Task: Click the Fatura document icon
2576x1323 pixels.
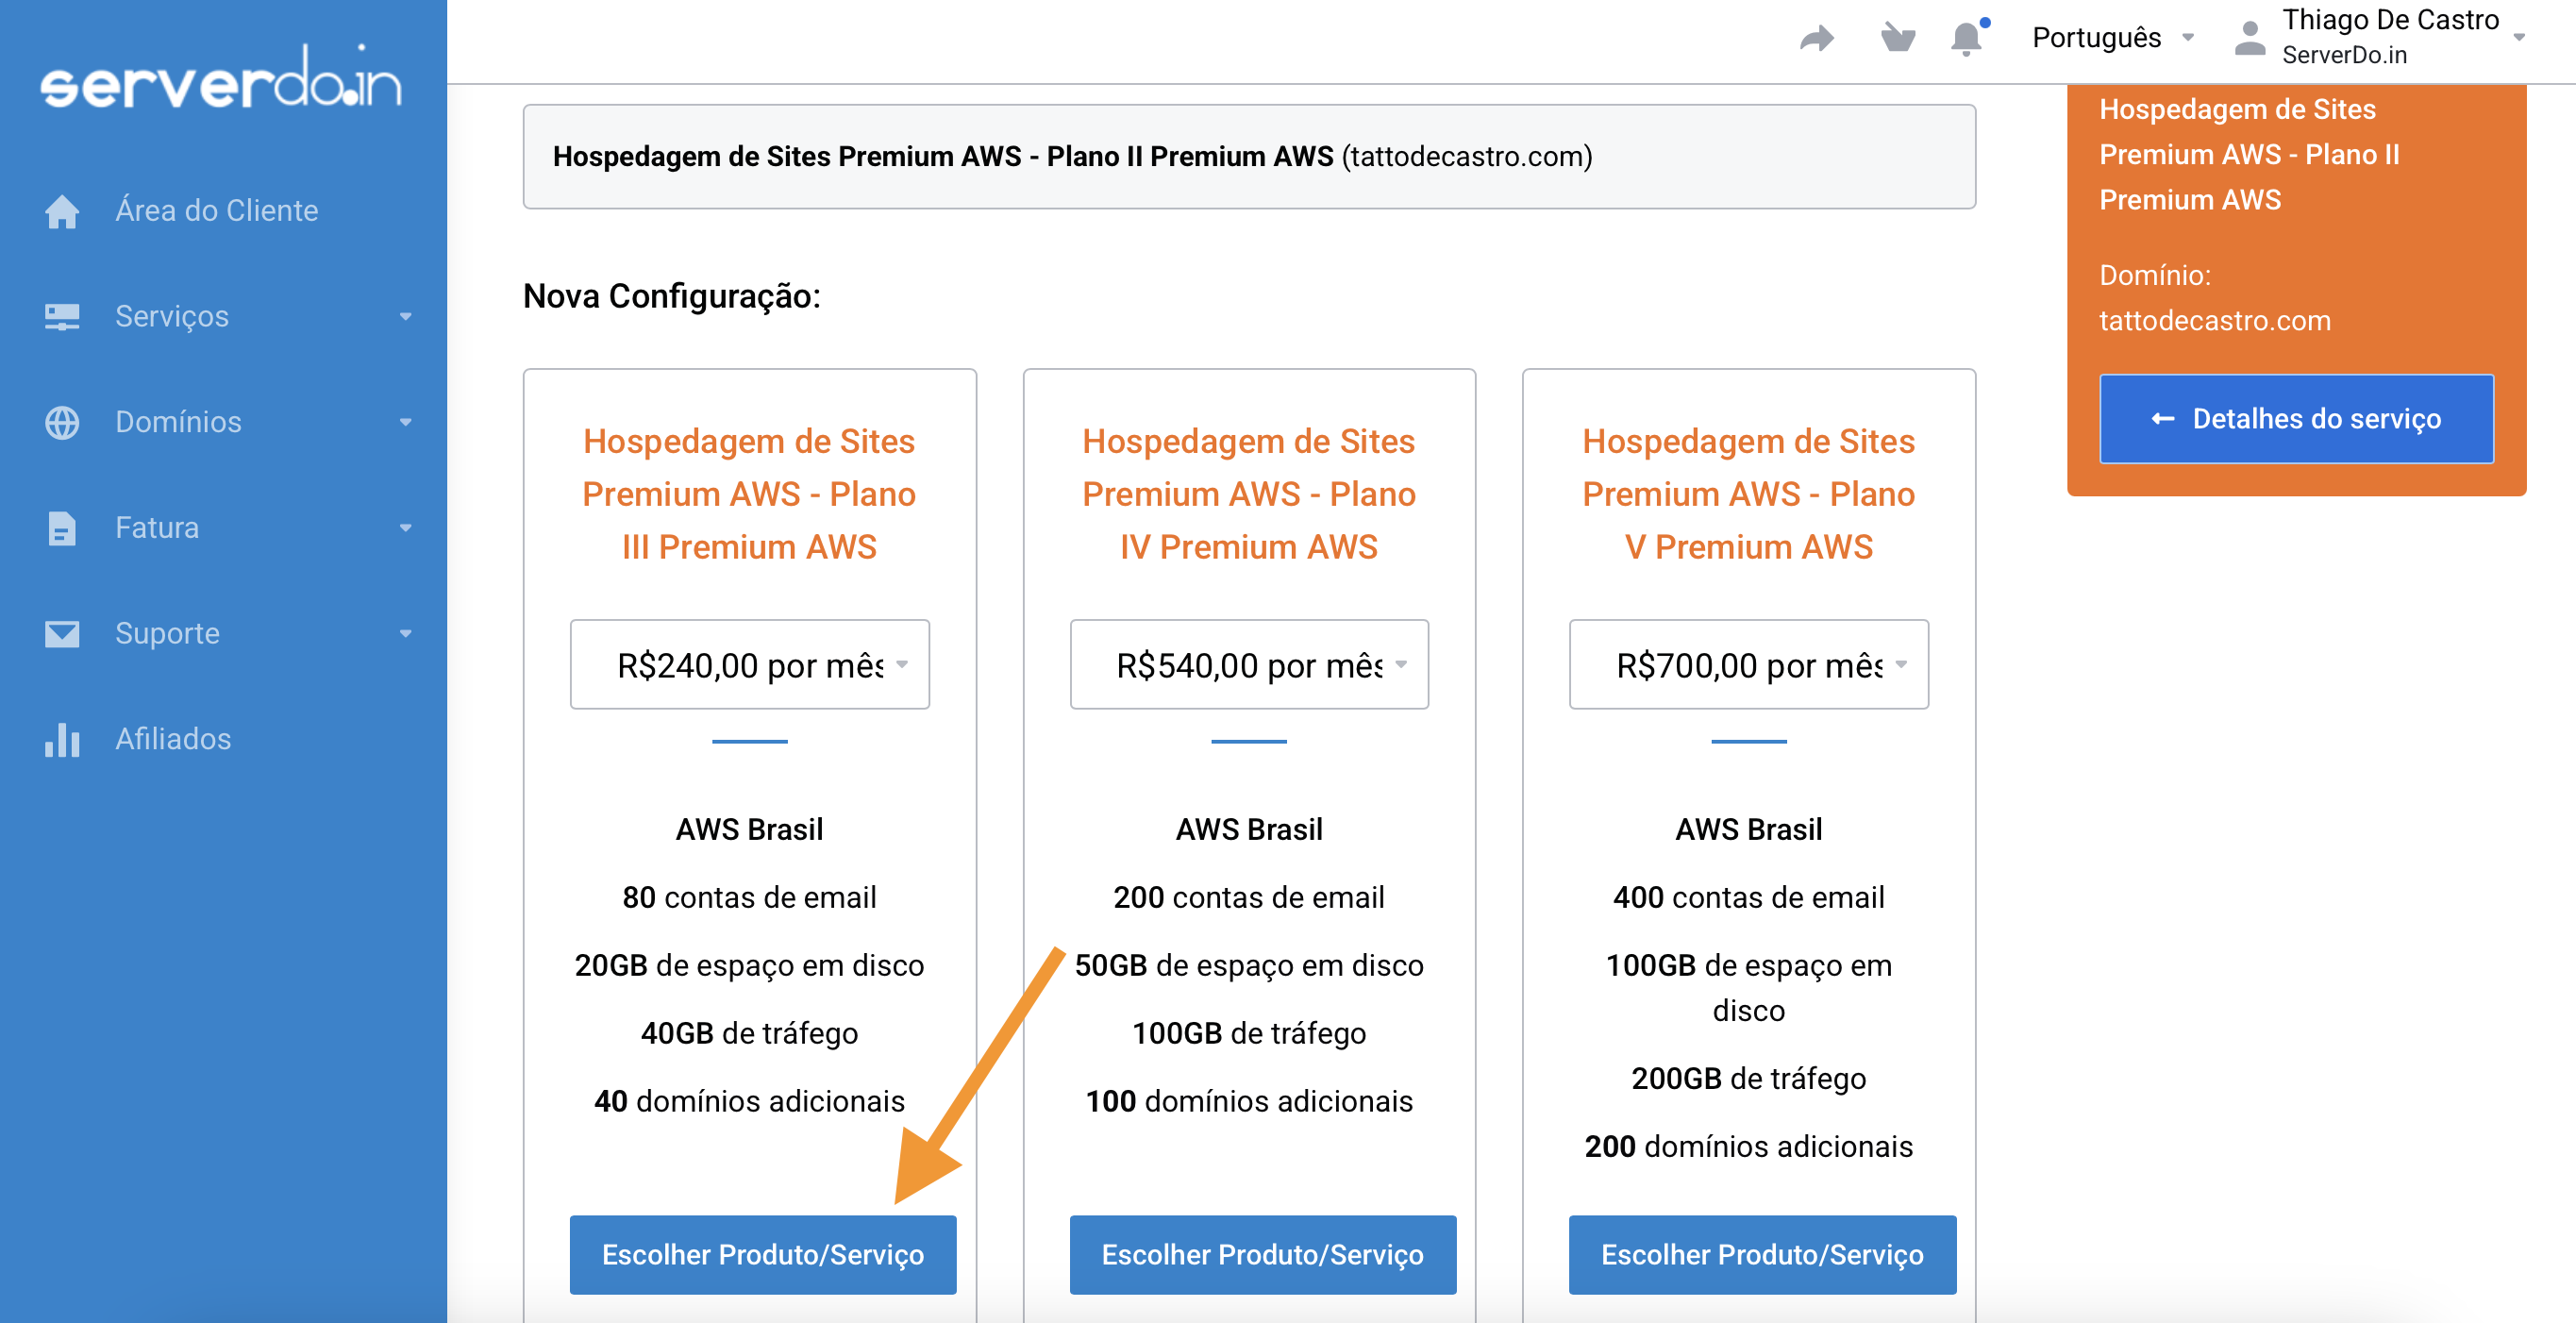Action: tap(62, 528)
